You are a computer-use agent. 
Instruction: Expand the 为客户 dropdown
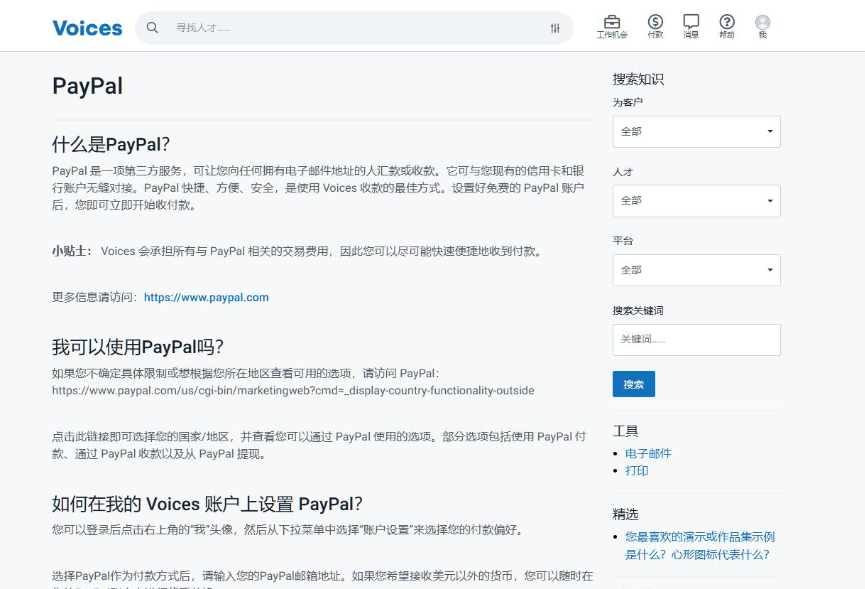tap(696, 132)
